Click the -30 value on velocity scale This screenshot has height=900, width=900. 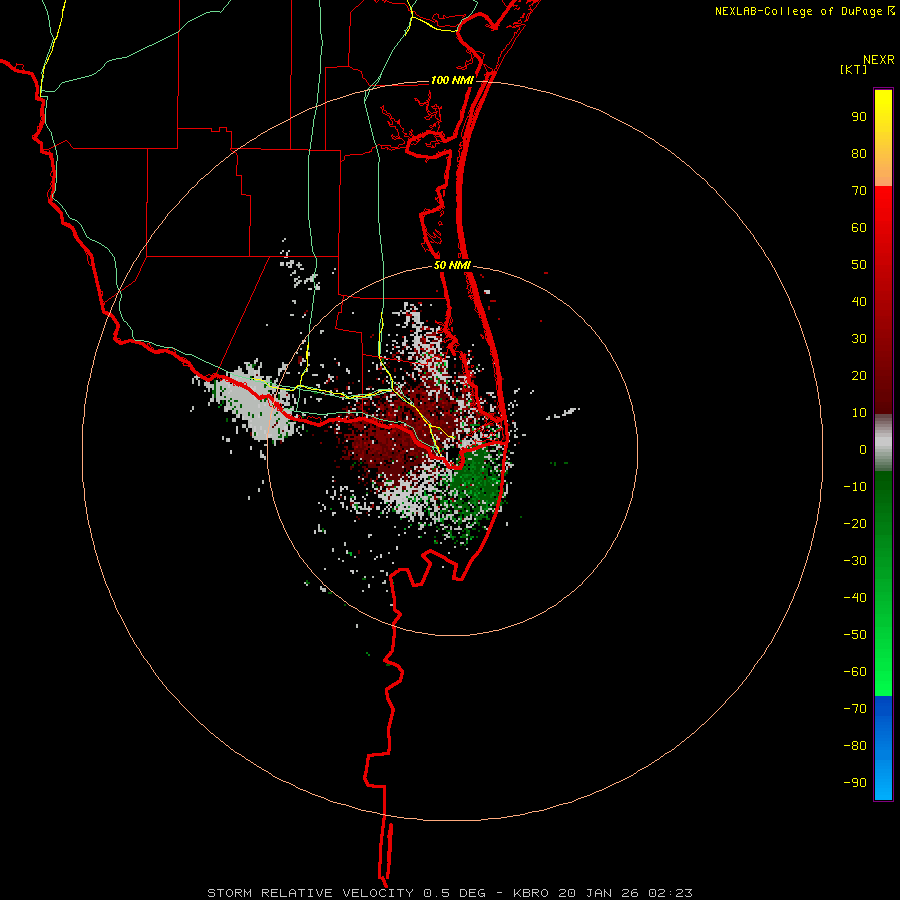[855, 561]
